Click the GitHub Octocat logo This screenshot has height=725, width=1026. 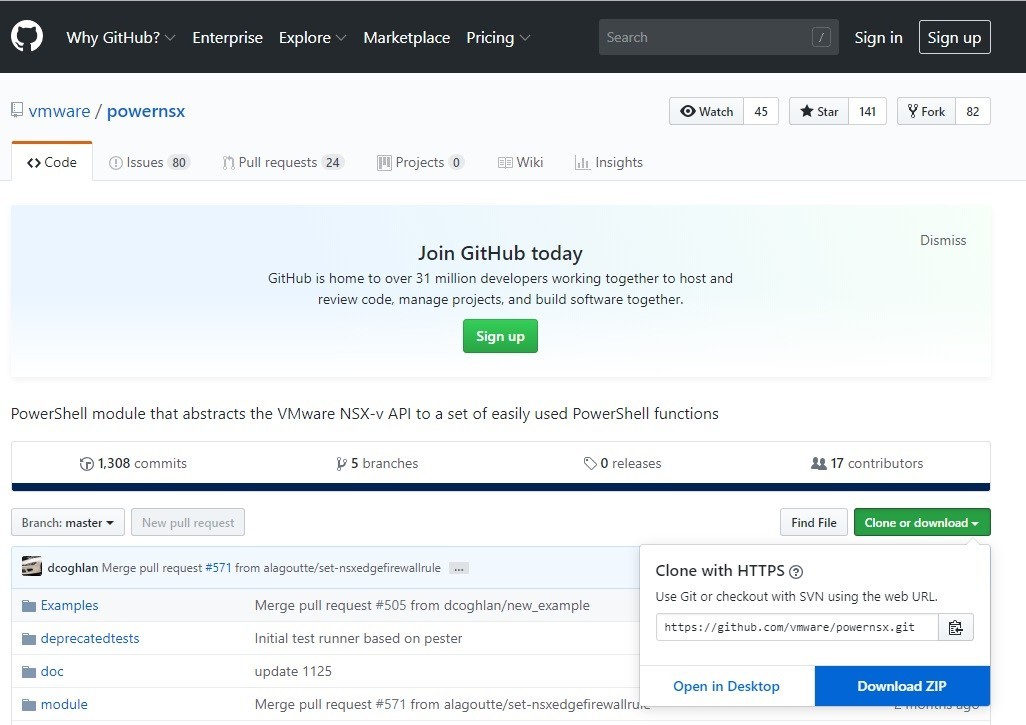27,37
